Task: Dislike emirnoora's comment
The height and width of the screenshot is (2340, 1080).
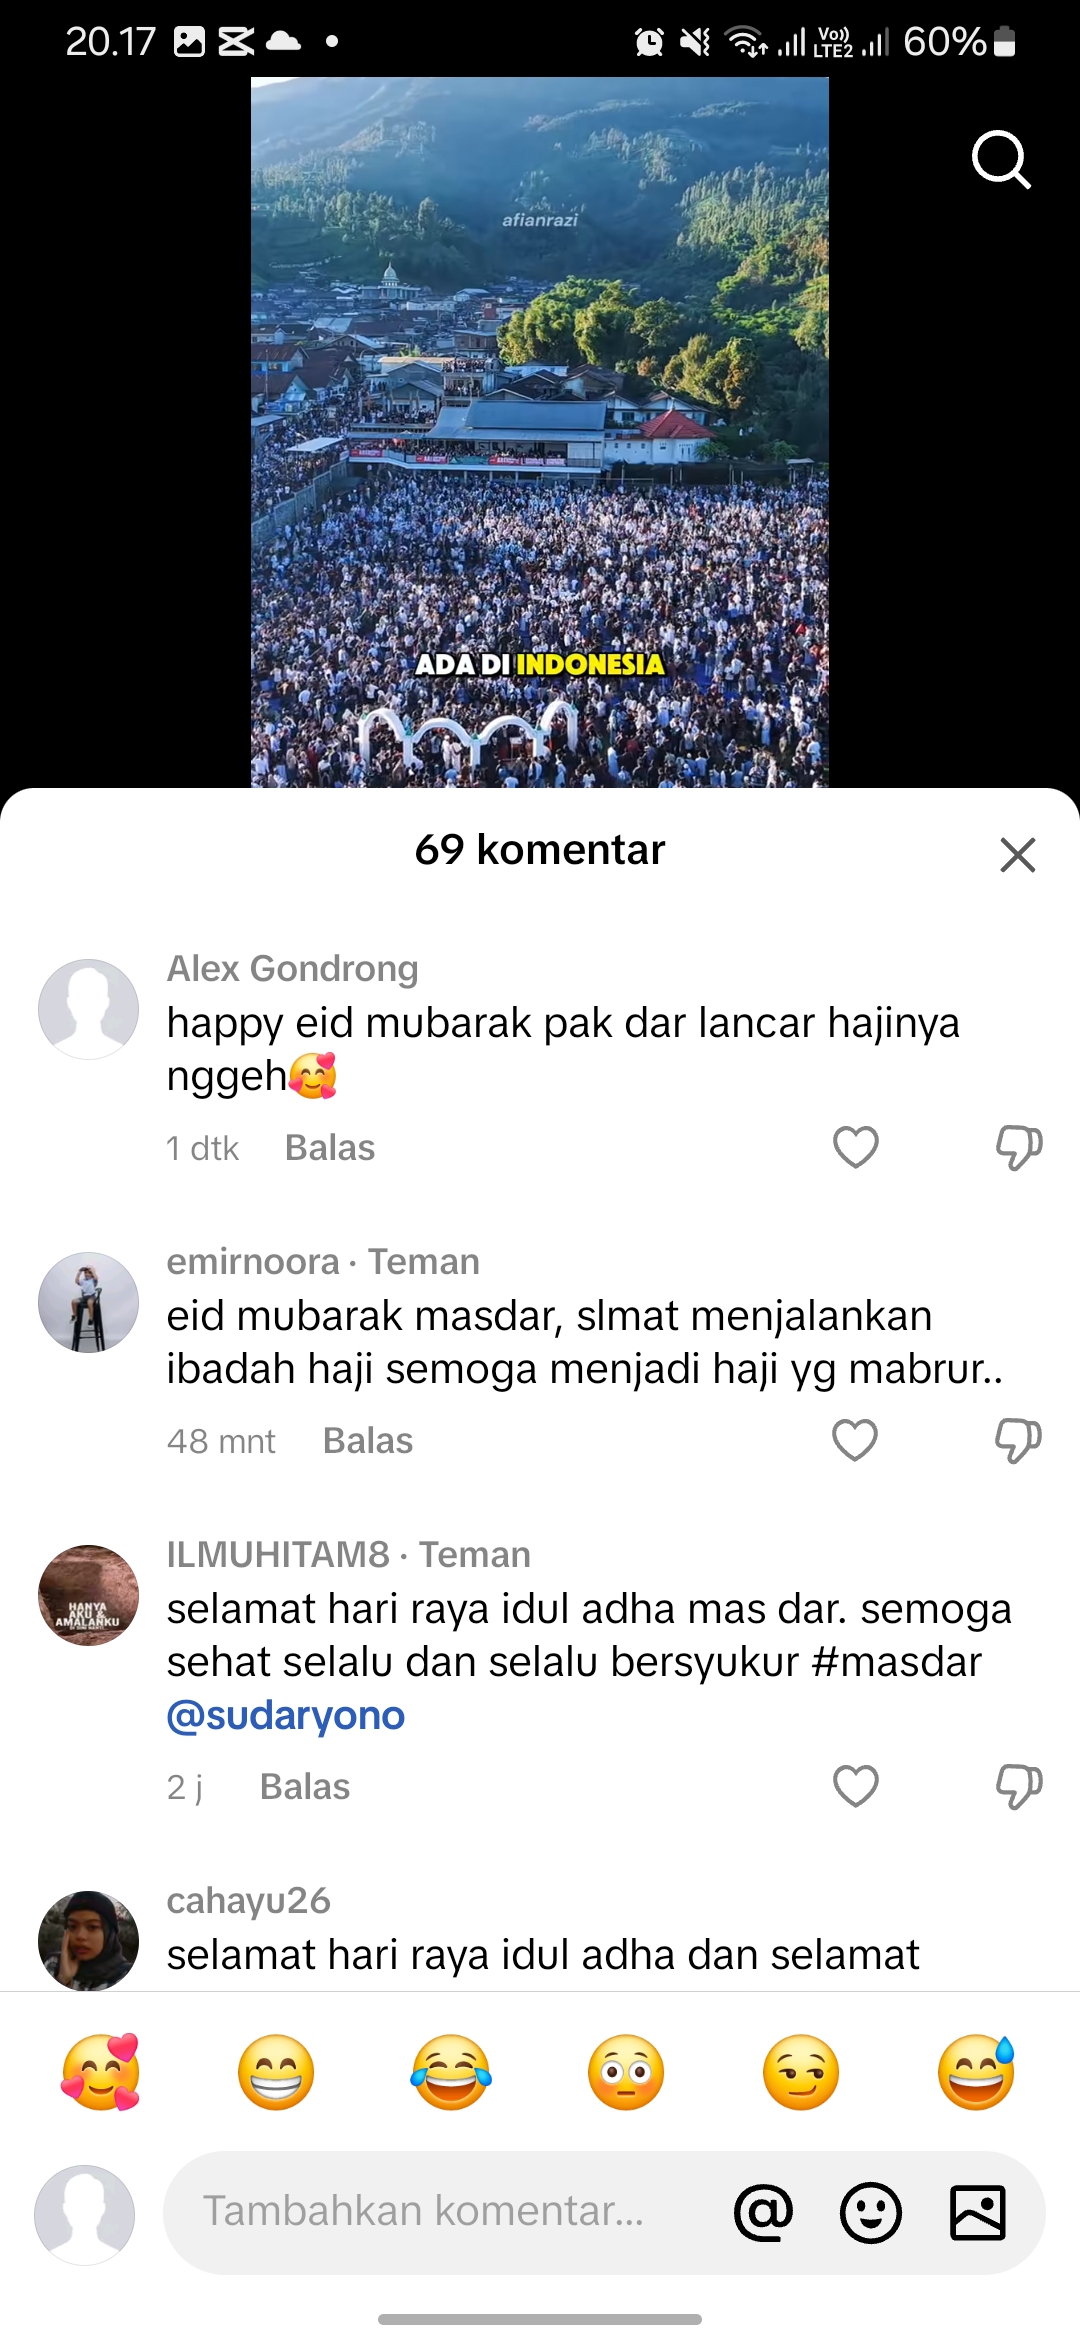Action: pos(1019,1440)
